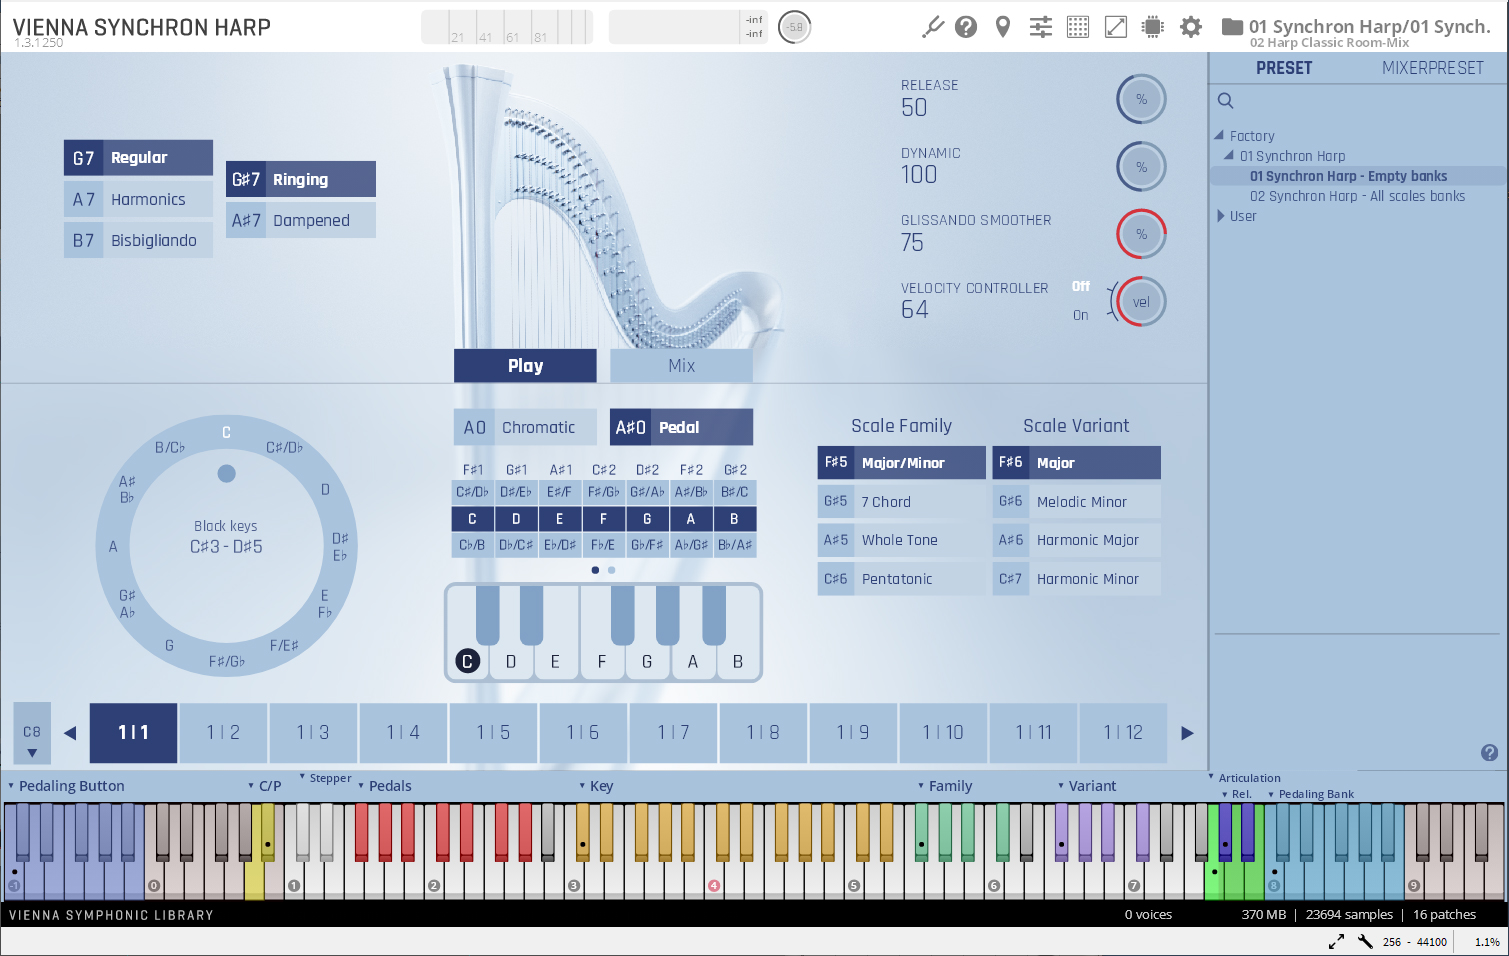The height and width of the screenshot is (956, 1509).
Task: Select the Whole Tone scale family
Action: 900,540
